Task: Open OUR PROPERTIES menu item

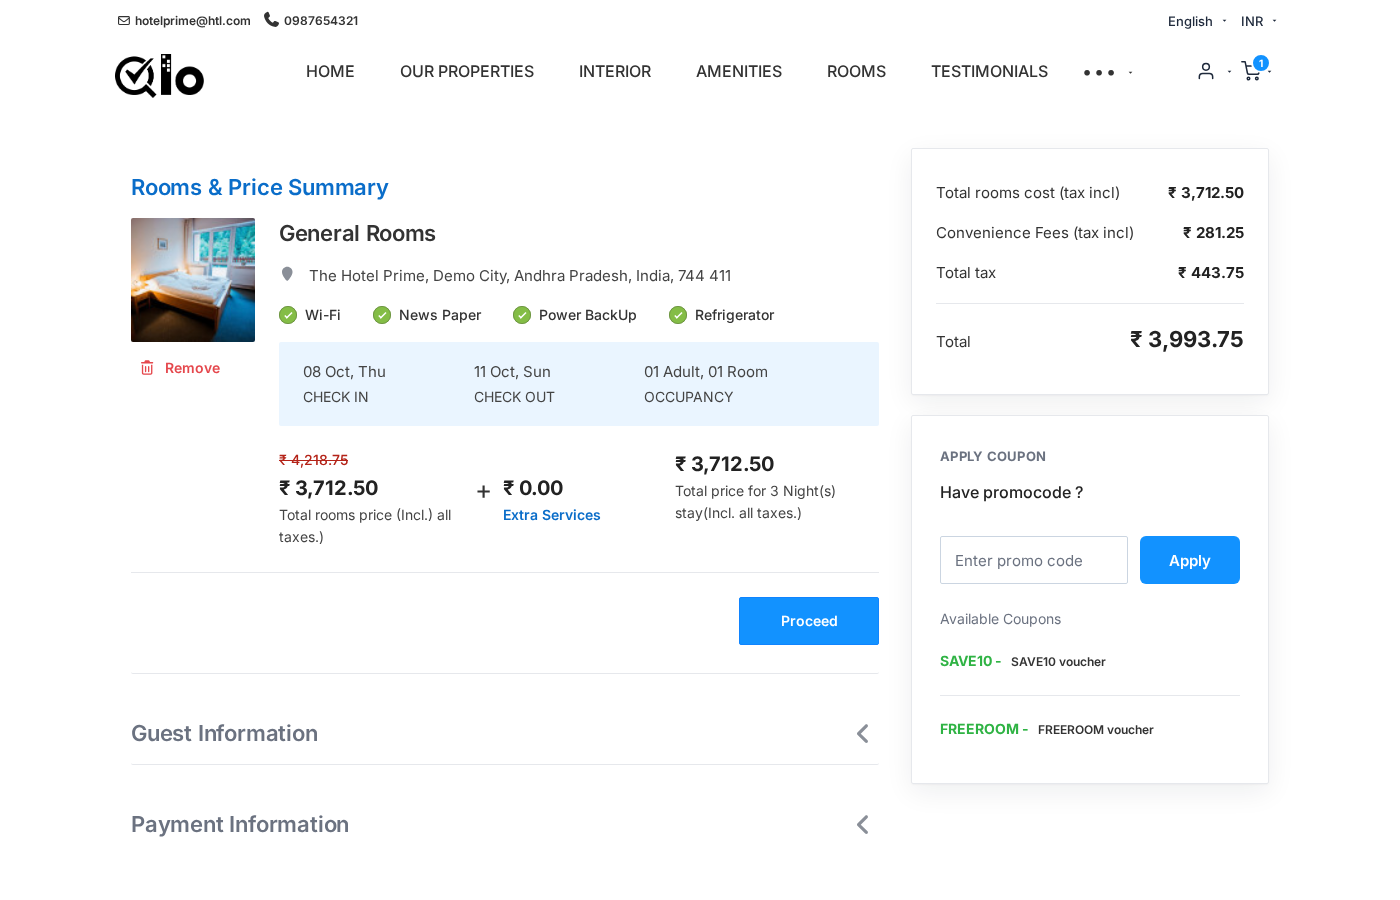Action: 467,71
